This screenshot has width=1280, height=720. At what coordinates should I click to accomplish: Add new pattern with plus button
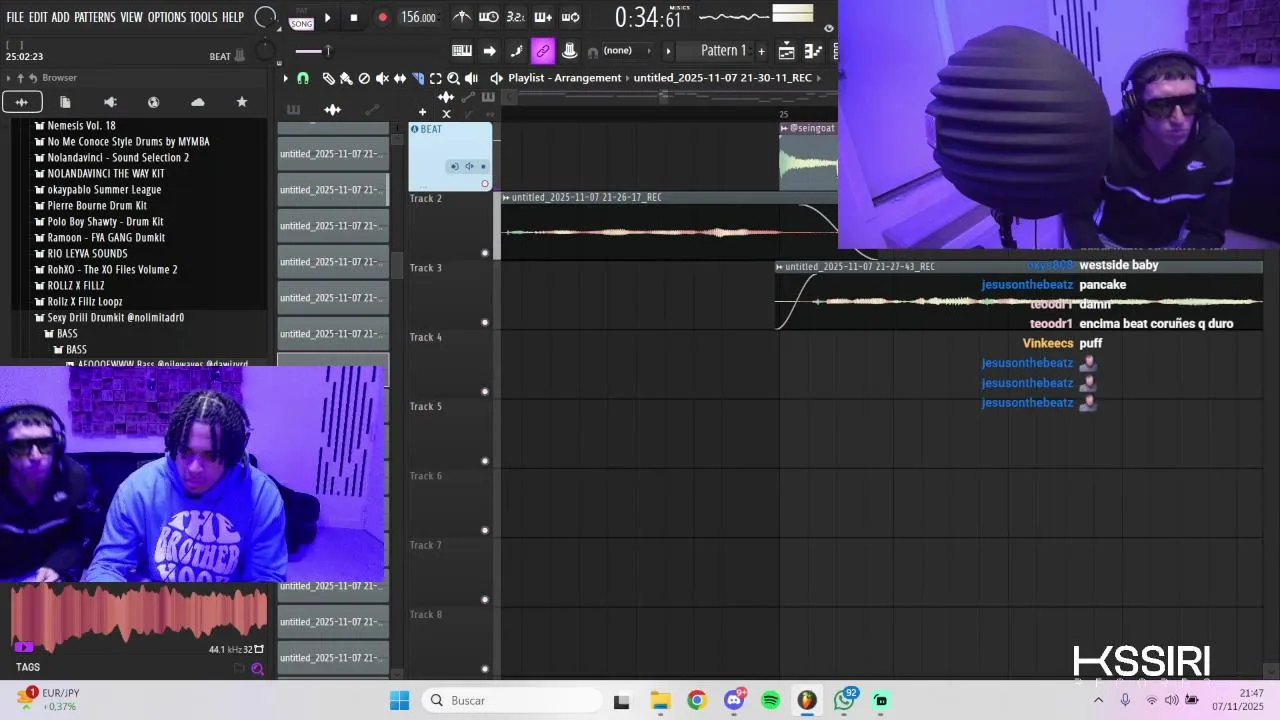[x=761, y=51]
